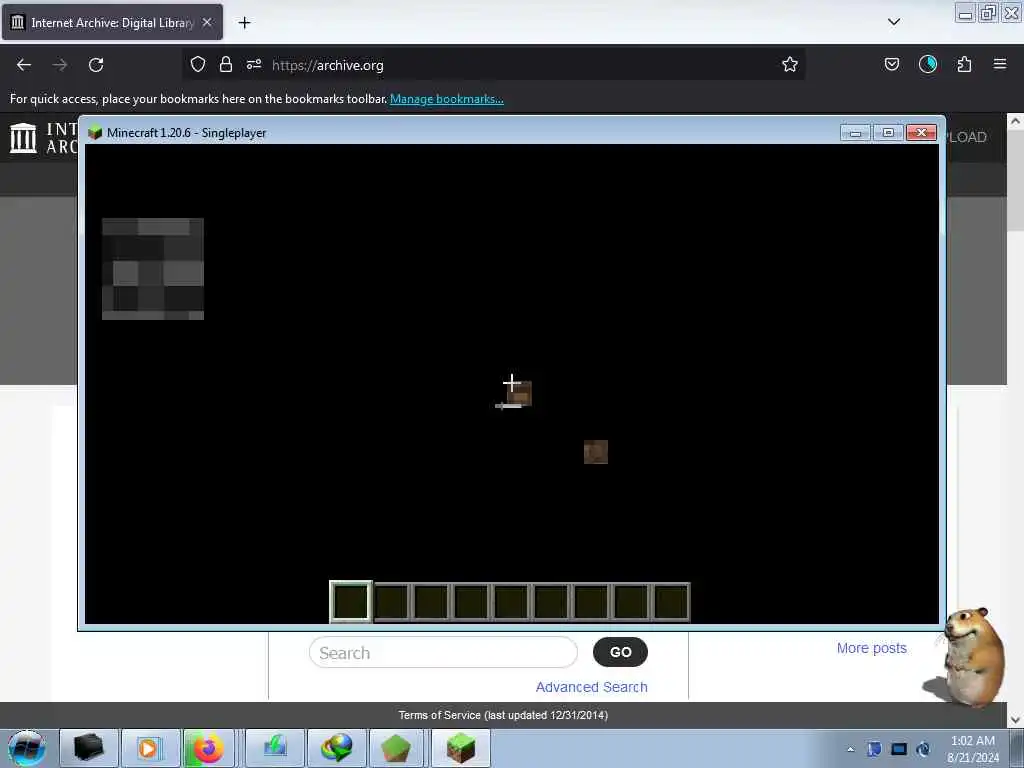Open the media player taskbar icon
This screenshot has width=1024, height=768.
click(x=150, y=748)
